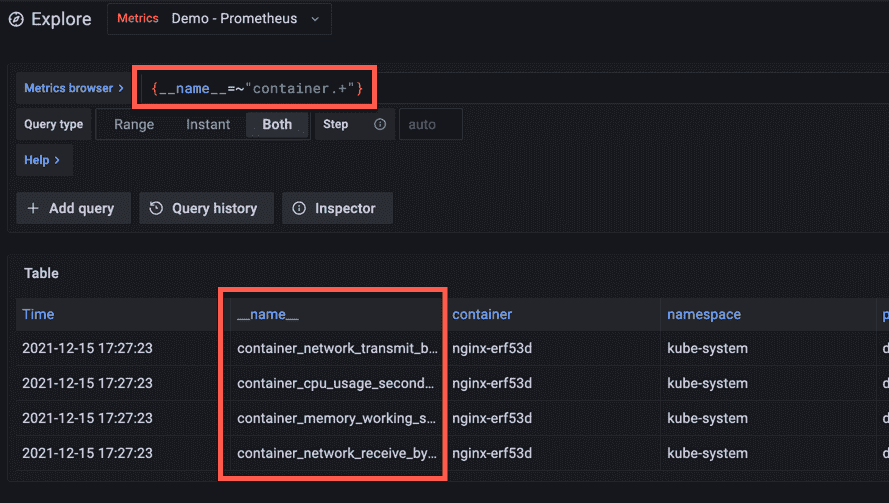Sort by the namespace column header

(x=704, y=314)
